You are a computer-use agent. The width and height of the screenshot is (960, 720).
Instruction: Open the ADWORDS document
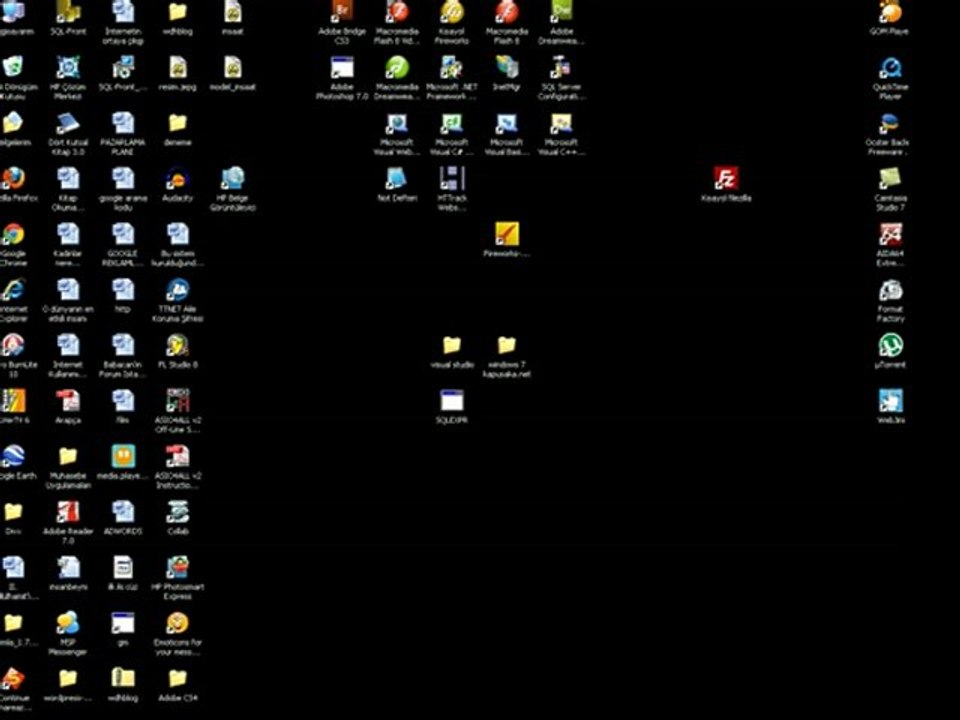pos(122,512)
